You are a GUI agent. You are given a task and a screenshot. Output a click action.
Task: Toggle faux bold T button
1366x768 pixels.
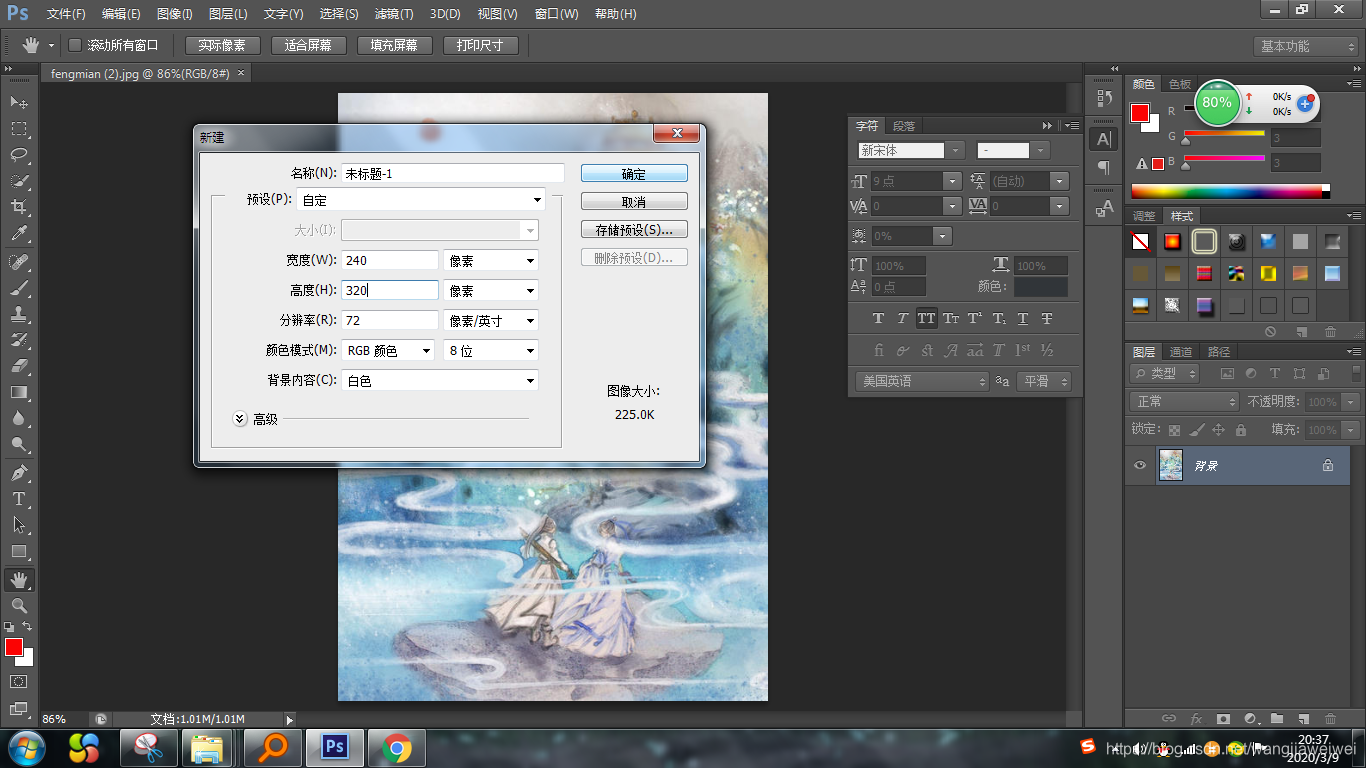coord(878,318)
